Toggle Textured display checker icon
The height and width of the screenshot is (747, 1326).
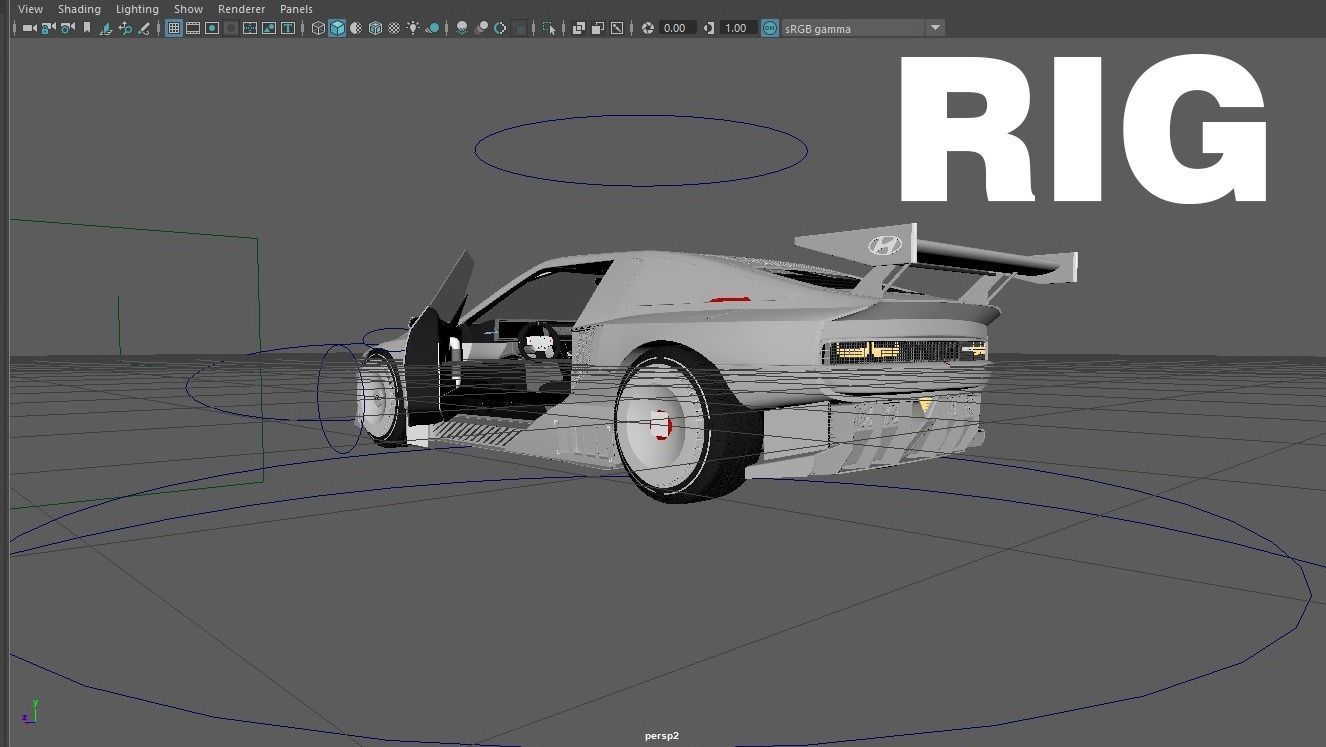point(394,28)
